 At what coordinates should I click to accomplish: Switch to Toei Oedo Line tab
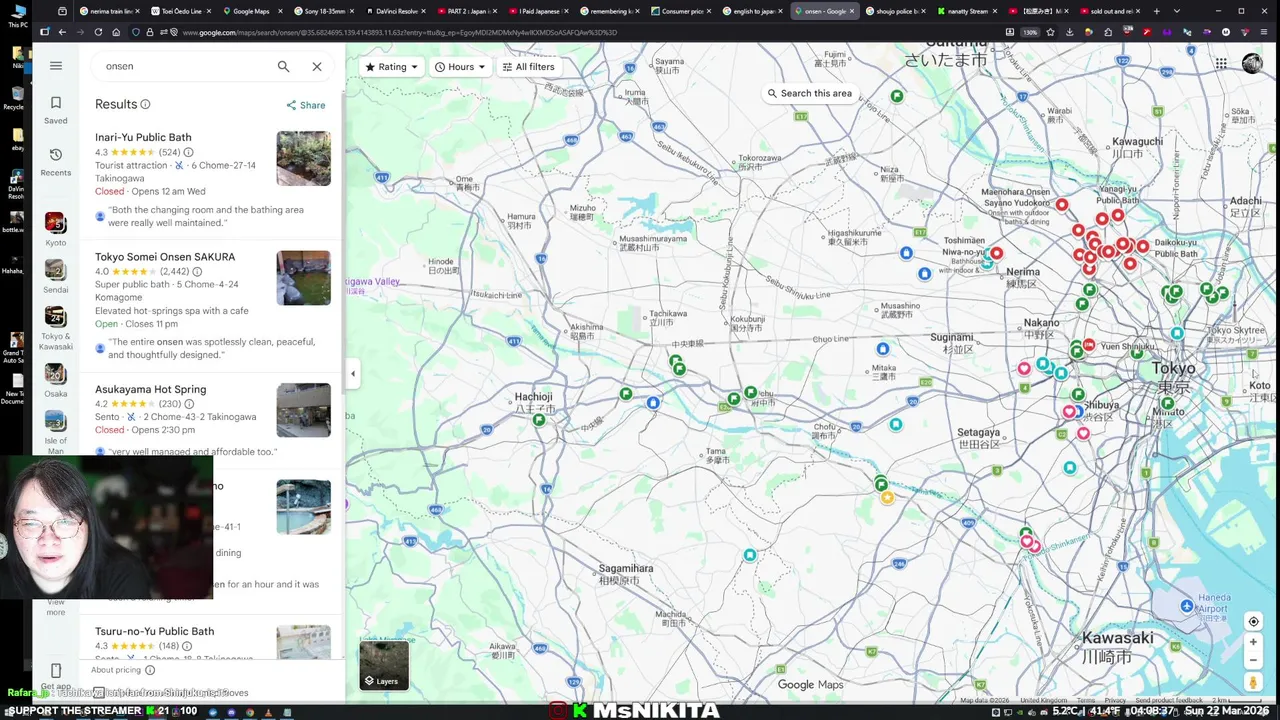click(180, 11)
